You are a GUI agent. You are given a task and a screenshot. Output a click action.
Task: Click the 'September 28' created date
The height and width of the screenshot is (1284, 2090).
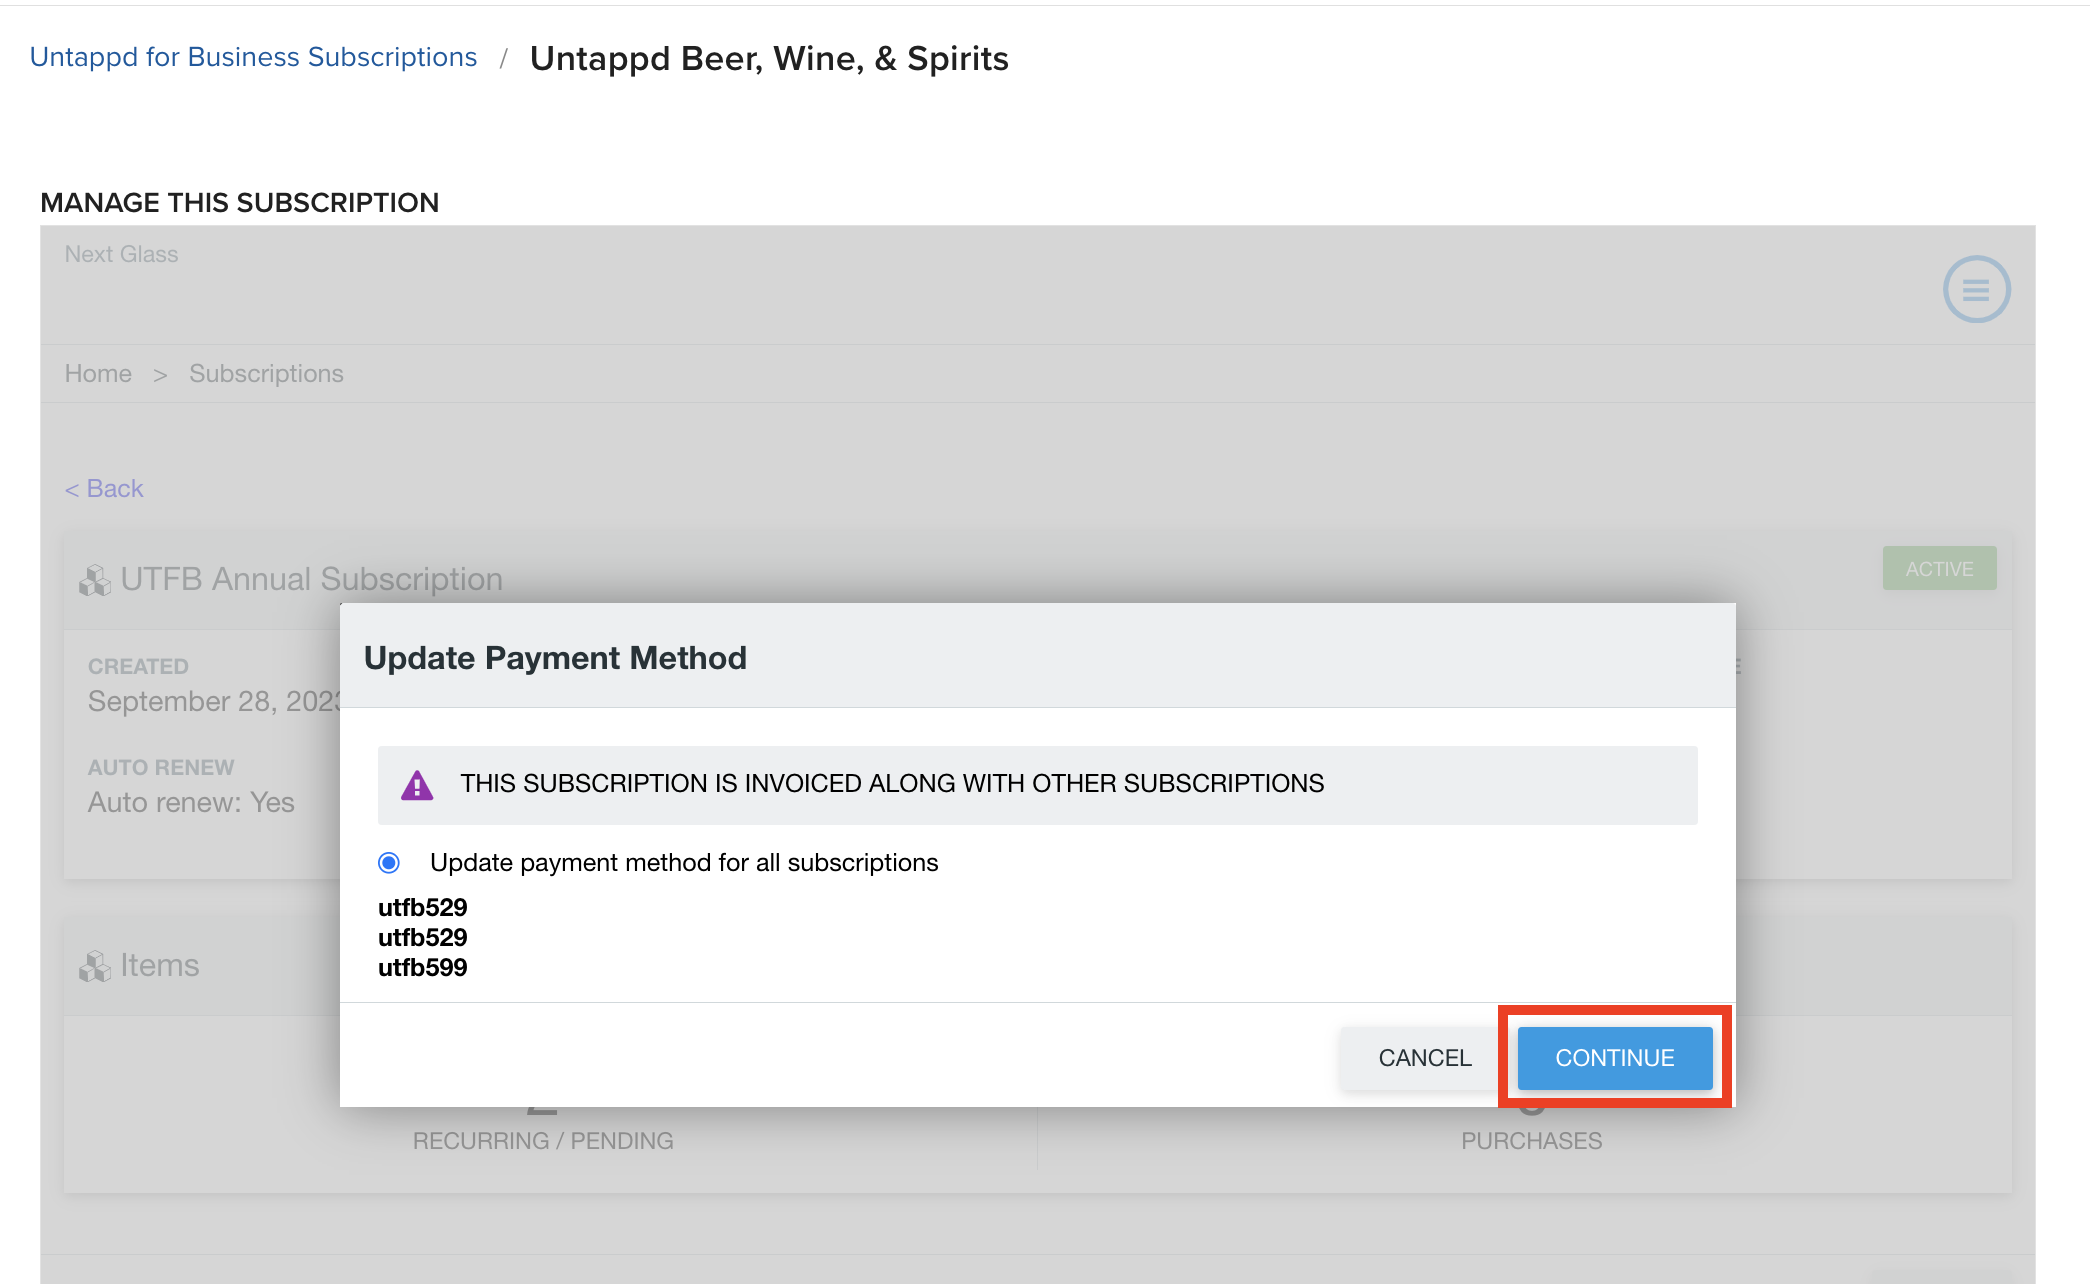pos(214,701)
